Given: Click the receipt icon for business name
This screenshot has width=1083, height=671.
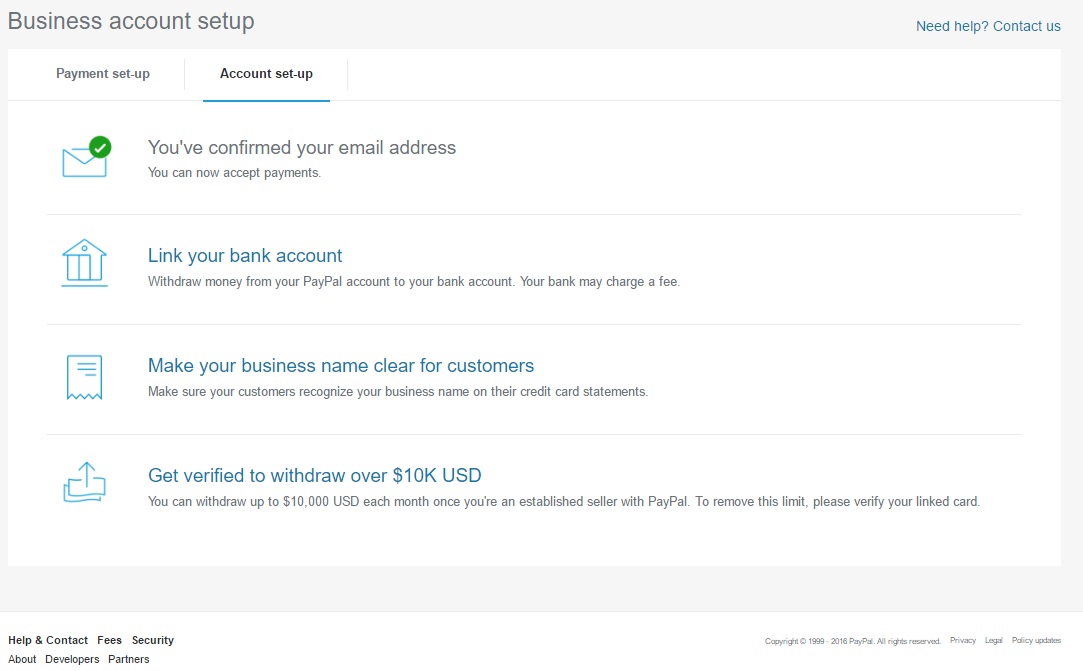Looking at the screenshot, I should pyautogui.click(x=84, y=377).
